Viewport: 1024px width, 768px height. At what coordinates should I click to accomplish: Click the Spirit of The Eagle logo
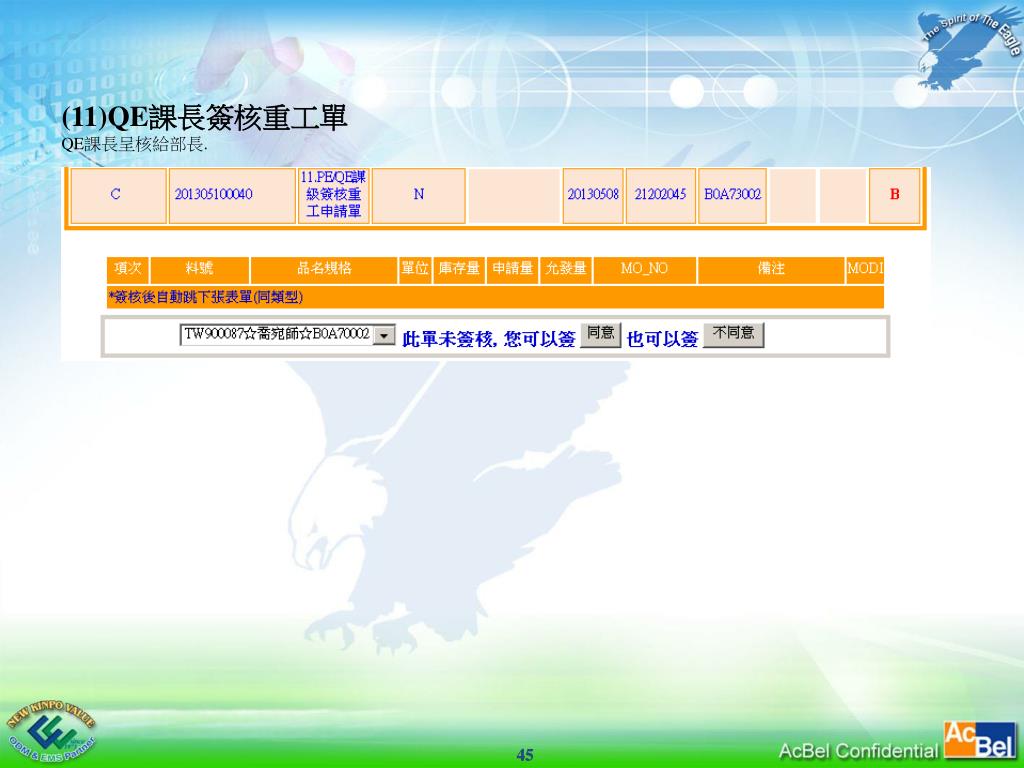click(x=967, y=47)
